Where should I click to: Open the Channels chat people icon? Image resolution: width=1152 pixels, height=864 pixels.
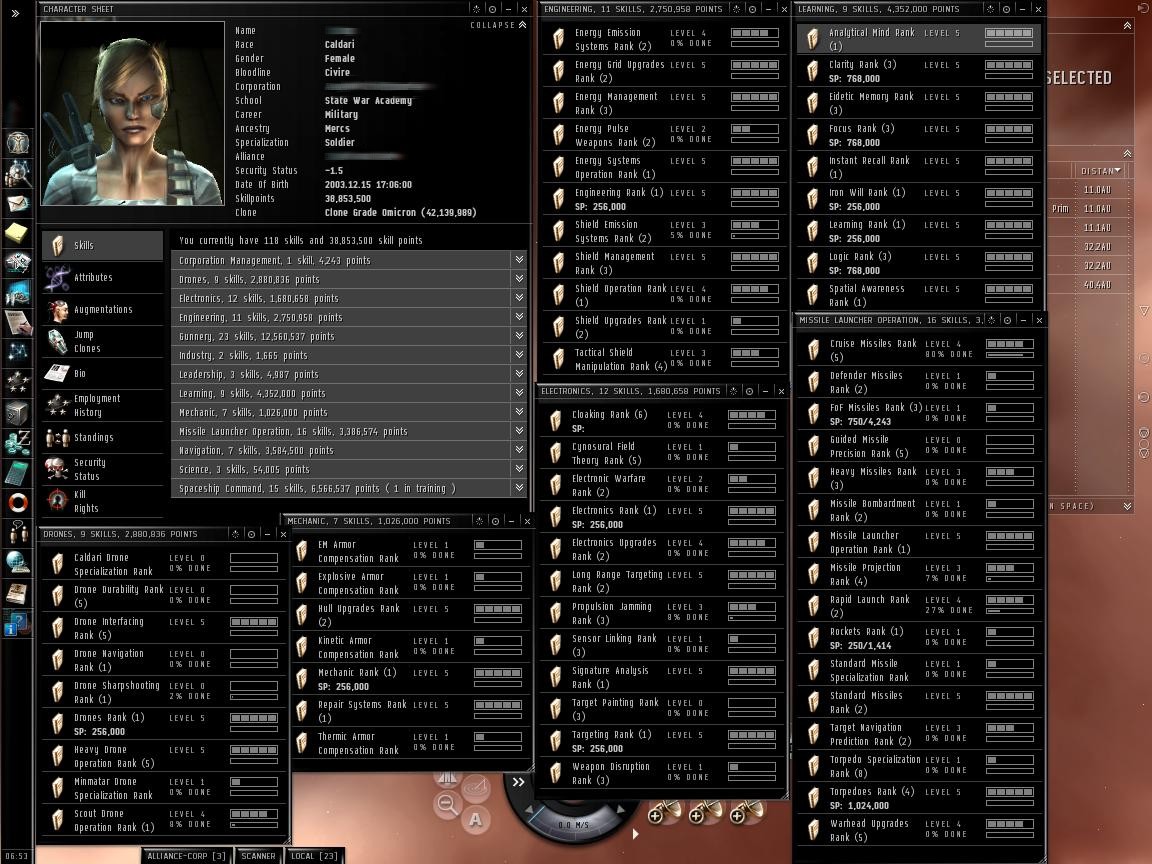[17, 532]
